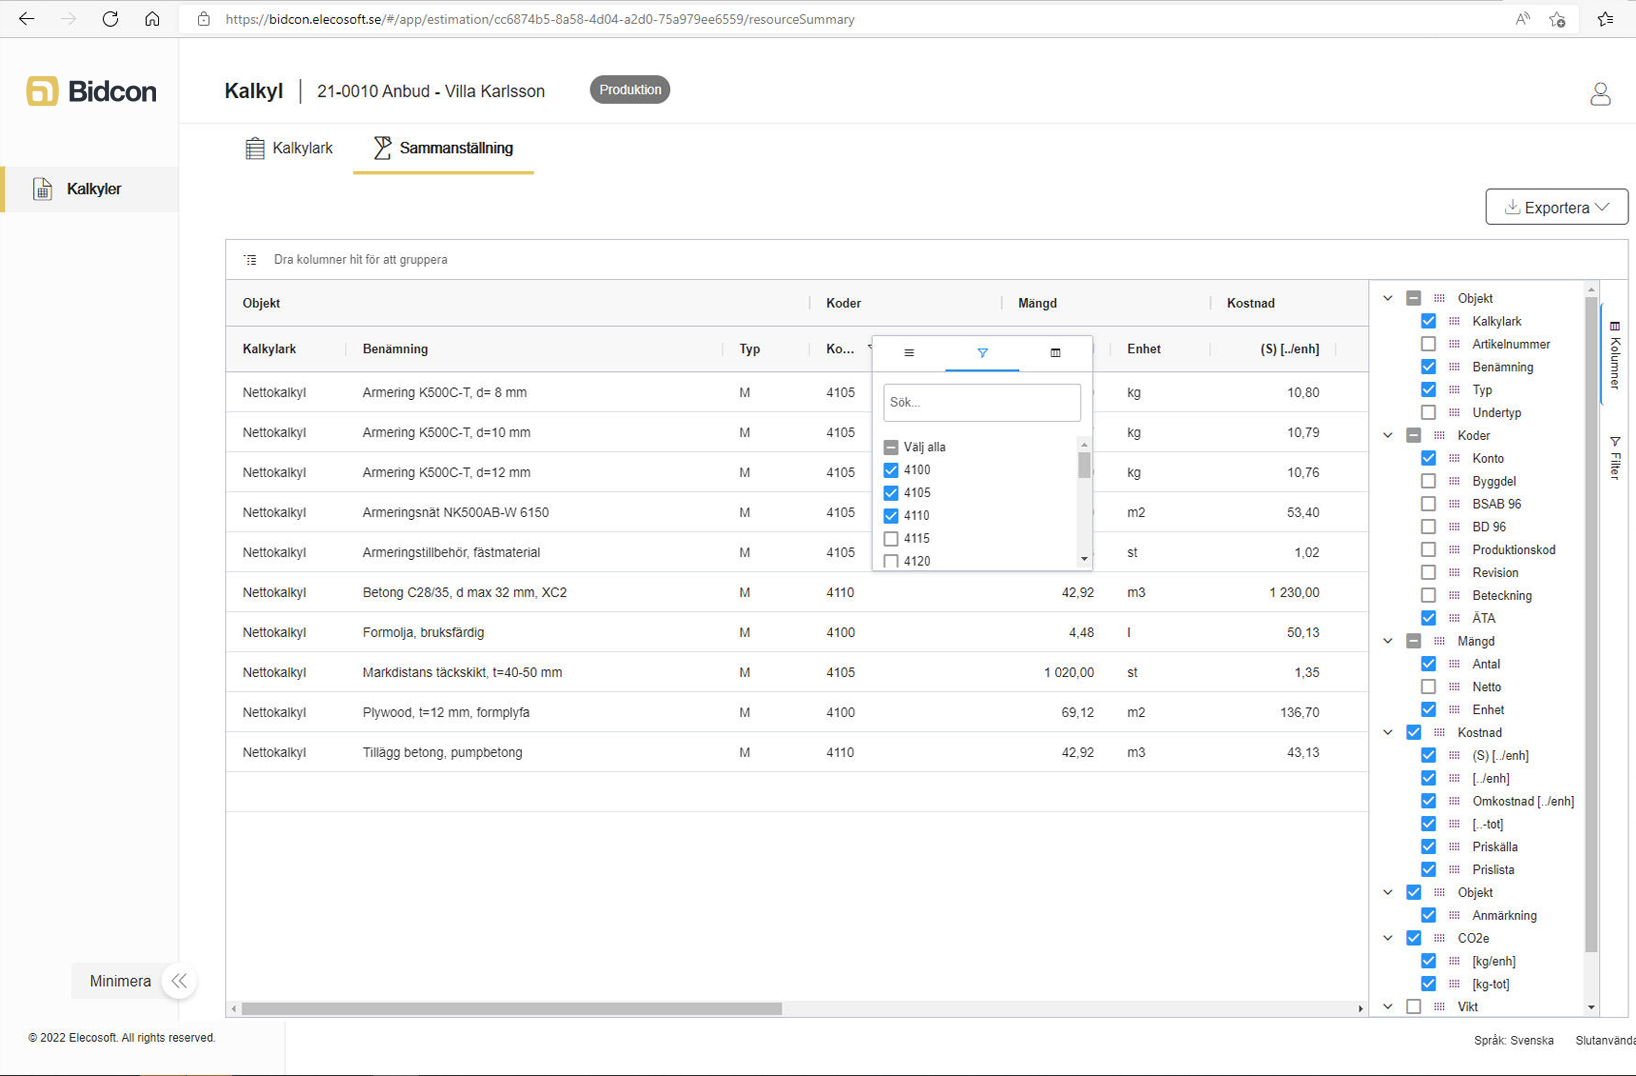Click the Minimera button

point(120,981)
